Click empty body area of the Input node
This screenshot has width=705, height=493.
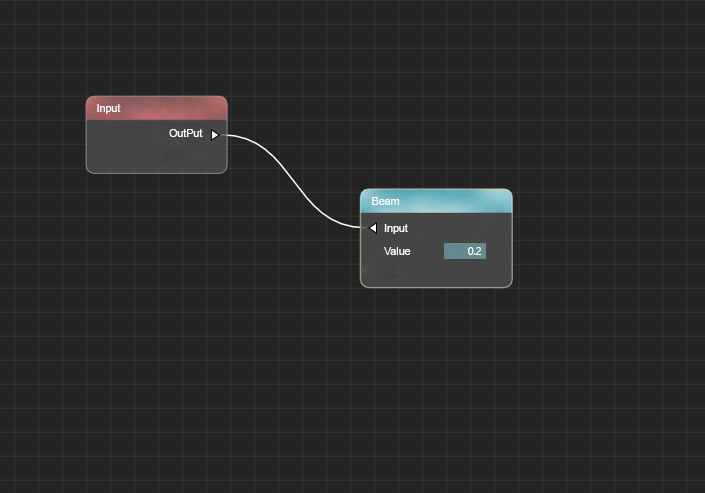pyautogui.click(x=150, y=155)
